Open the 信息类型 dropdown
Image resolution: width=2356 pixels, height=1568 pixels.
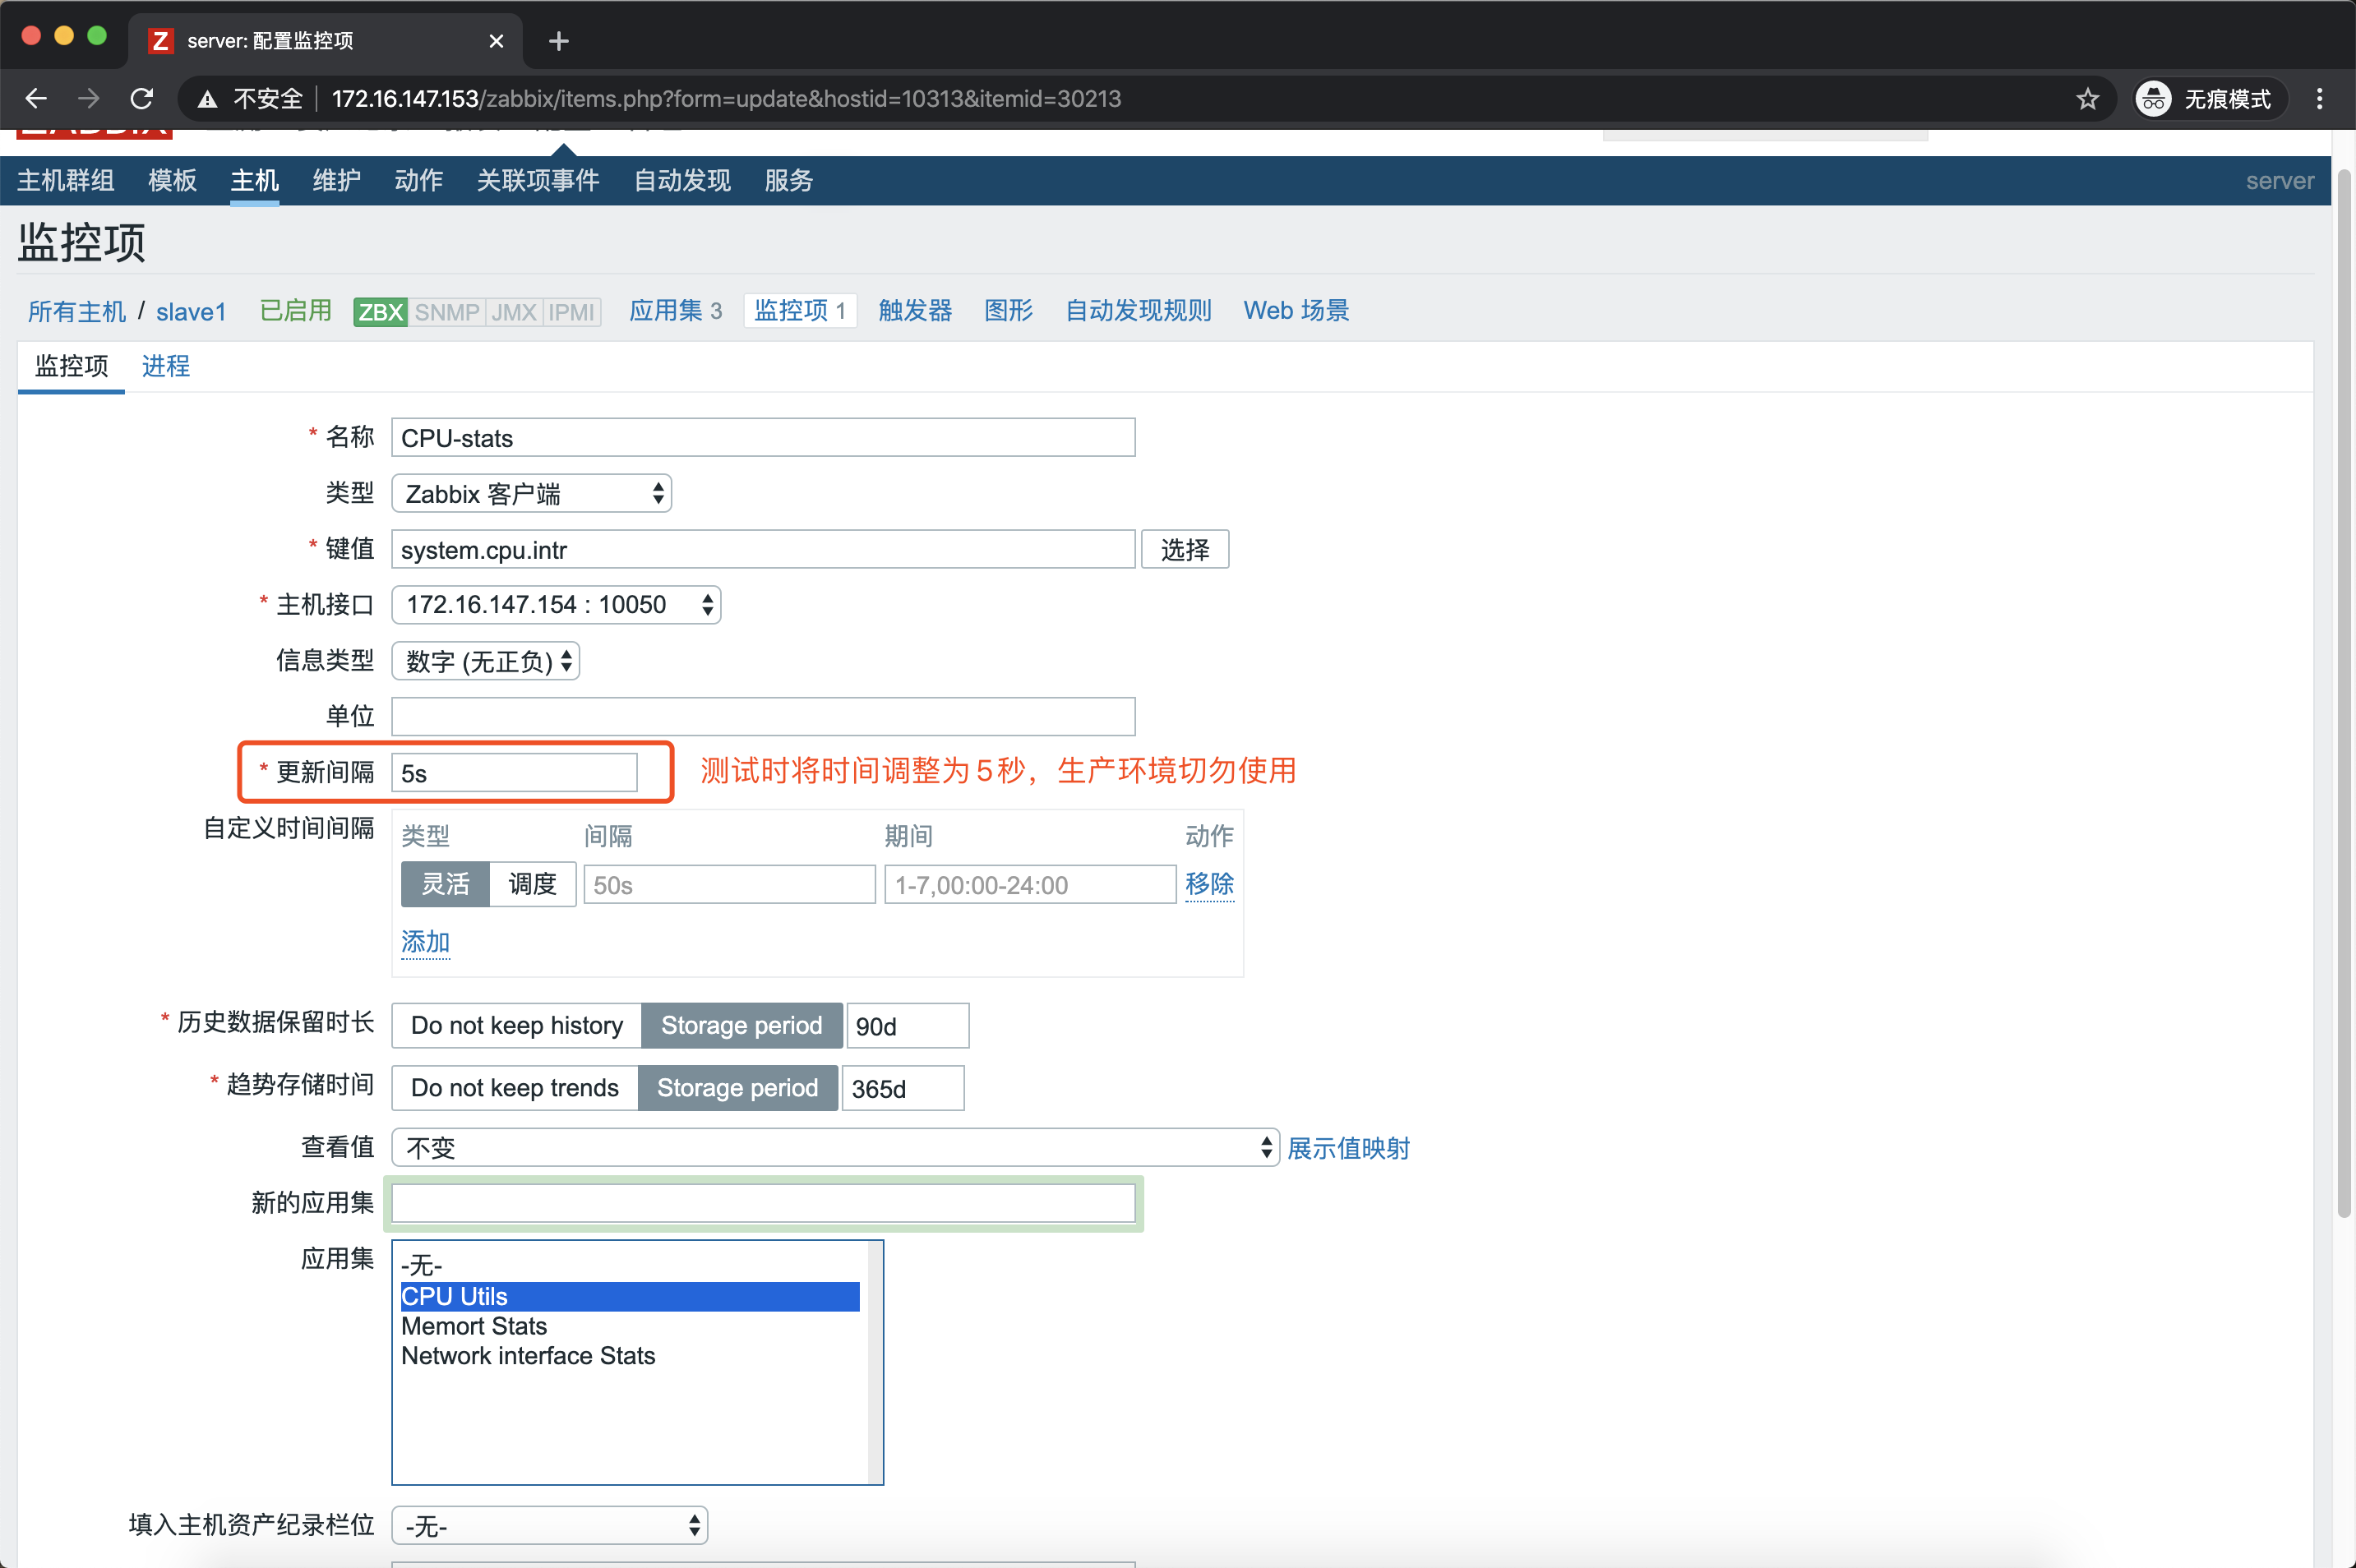(x=485, y=661)
